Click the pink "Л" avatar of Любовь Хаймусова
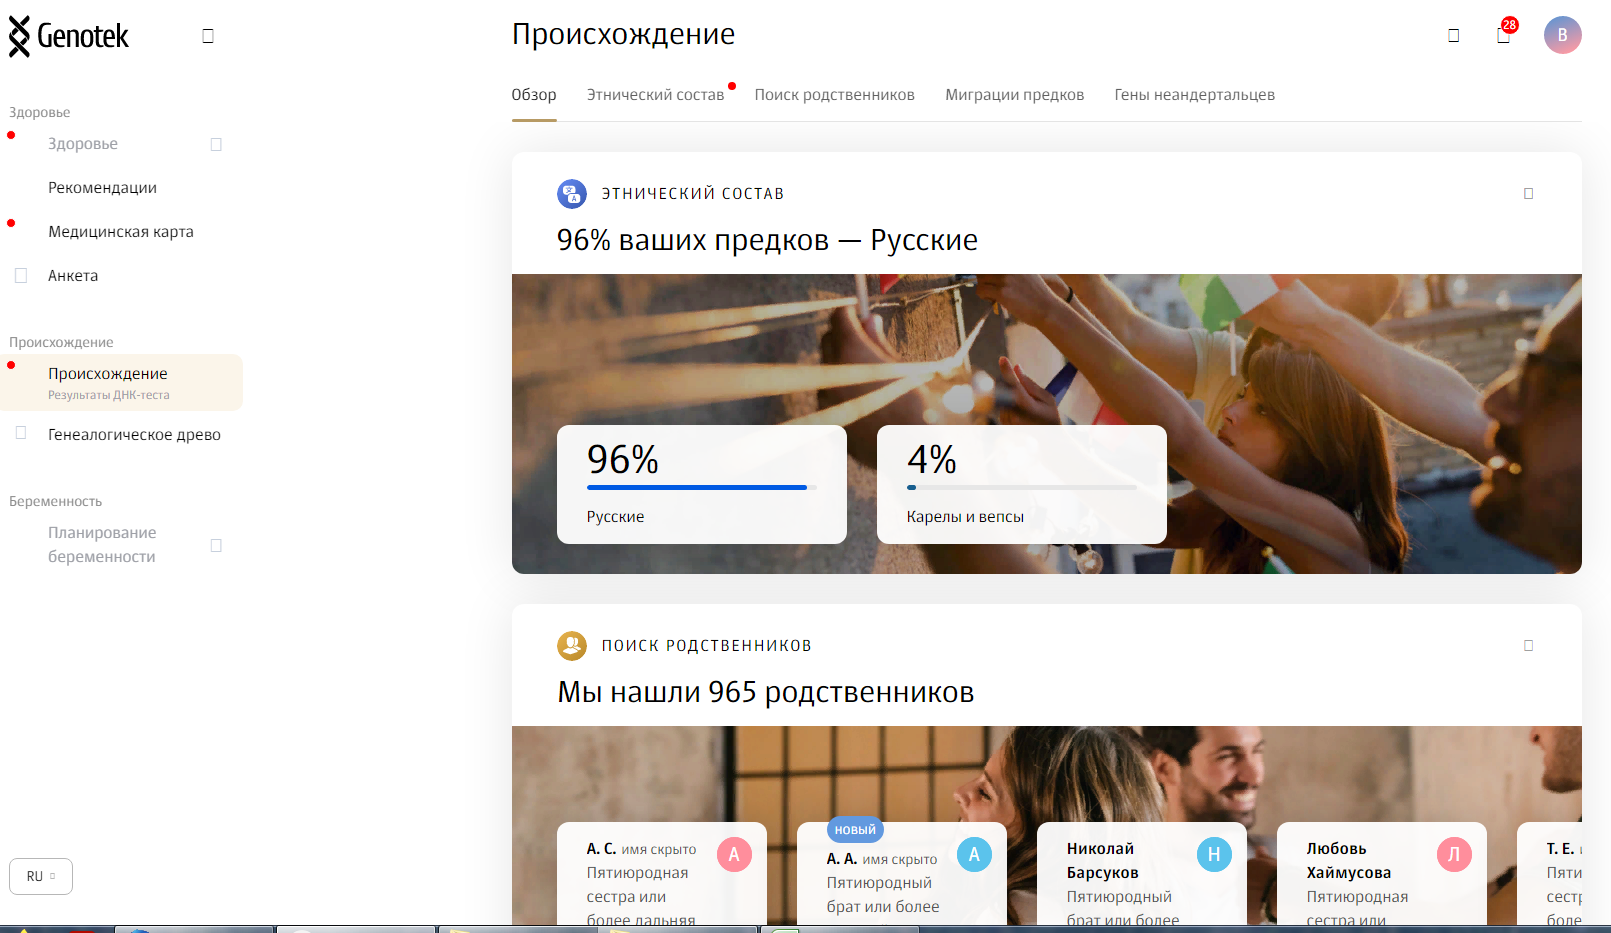 coord(1454,854)
